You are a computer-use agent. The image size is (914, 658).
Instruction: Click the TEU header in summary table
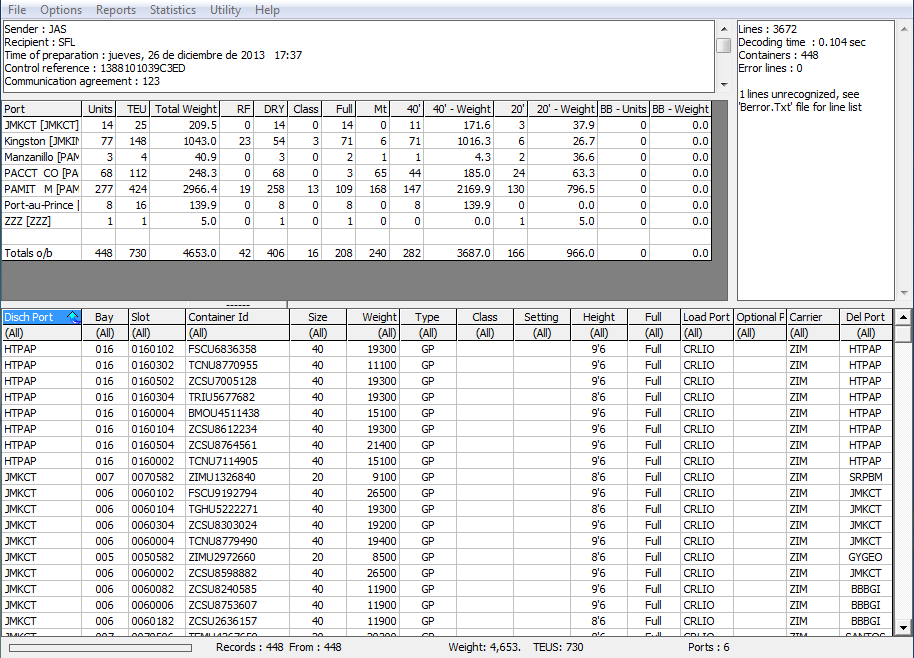pyautogui.click(x=132, y=109)
